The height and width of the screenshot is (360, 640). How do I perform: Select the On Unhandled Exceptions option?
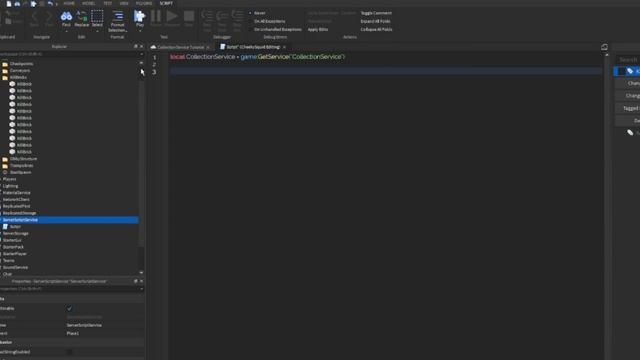[x=278, y=29]
